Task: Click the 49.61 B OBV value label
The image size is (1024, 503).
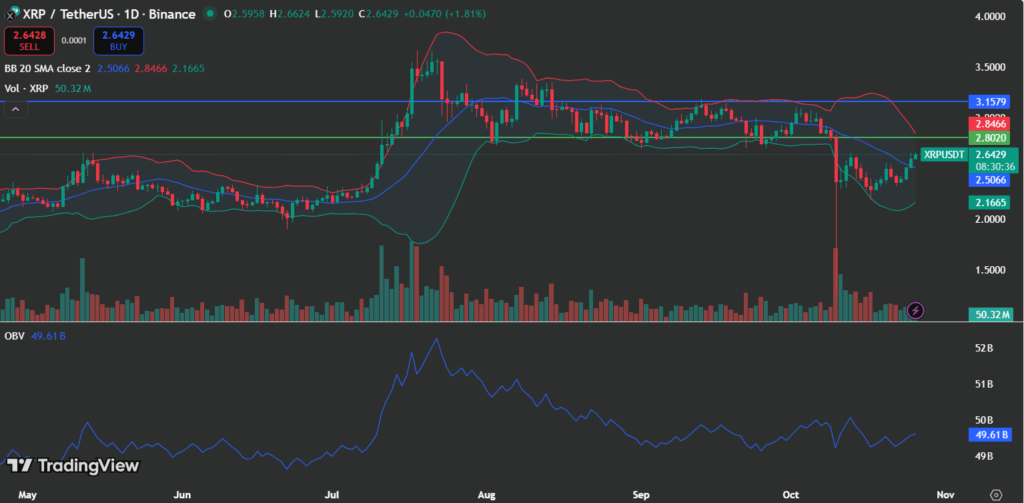Action: click(989, 435)
